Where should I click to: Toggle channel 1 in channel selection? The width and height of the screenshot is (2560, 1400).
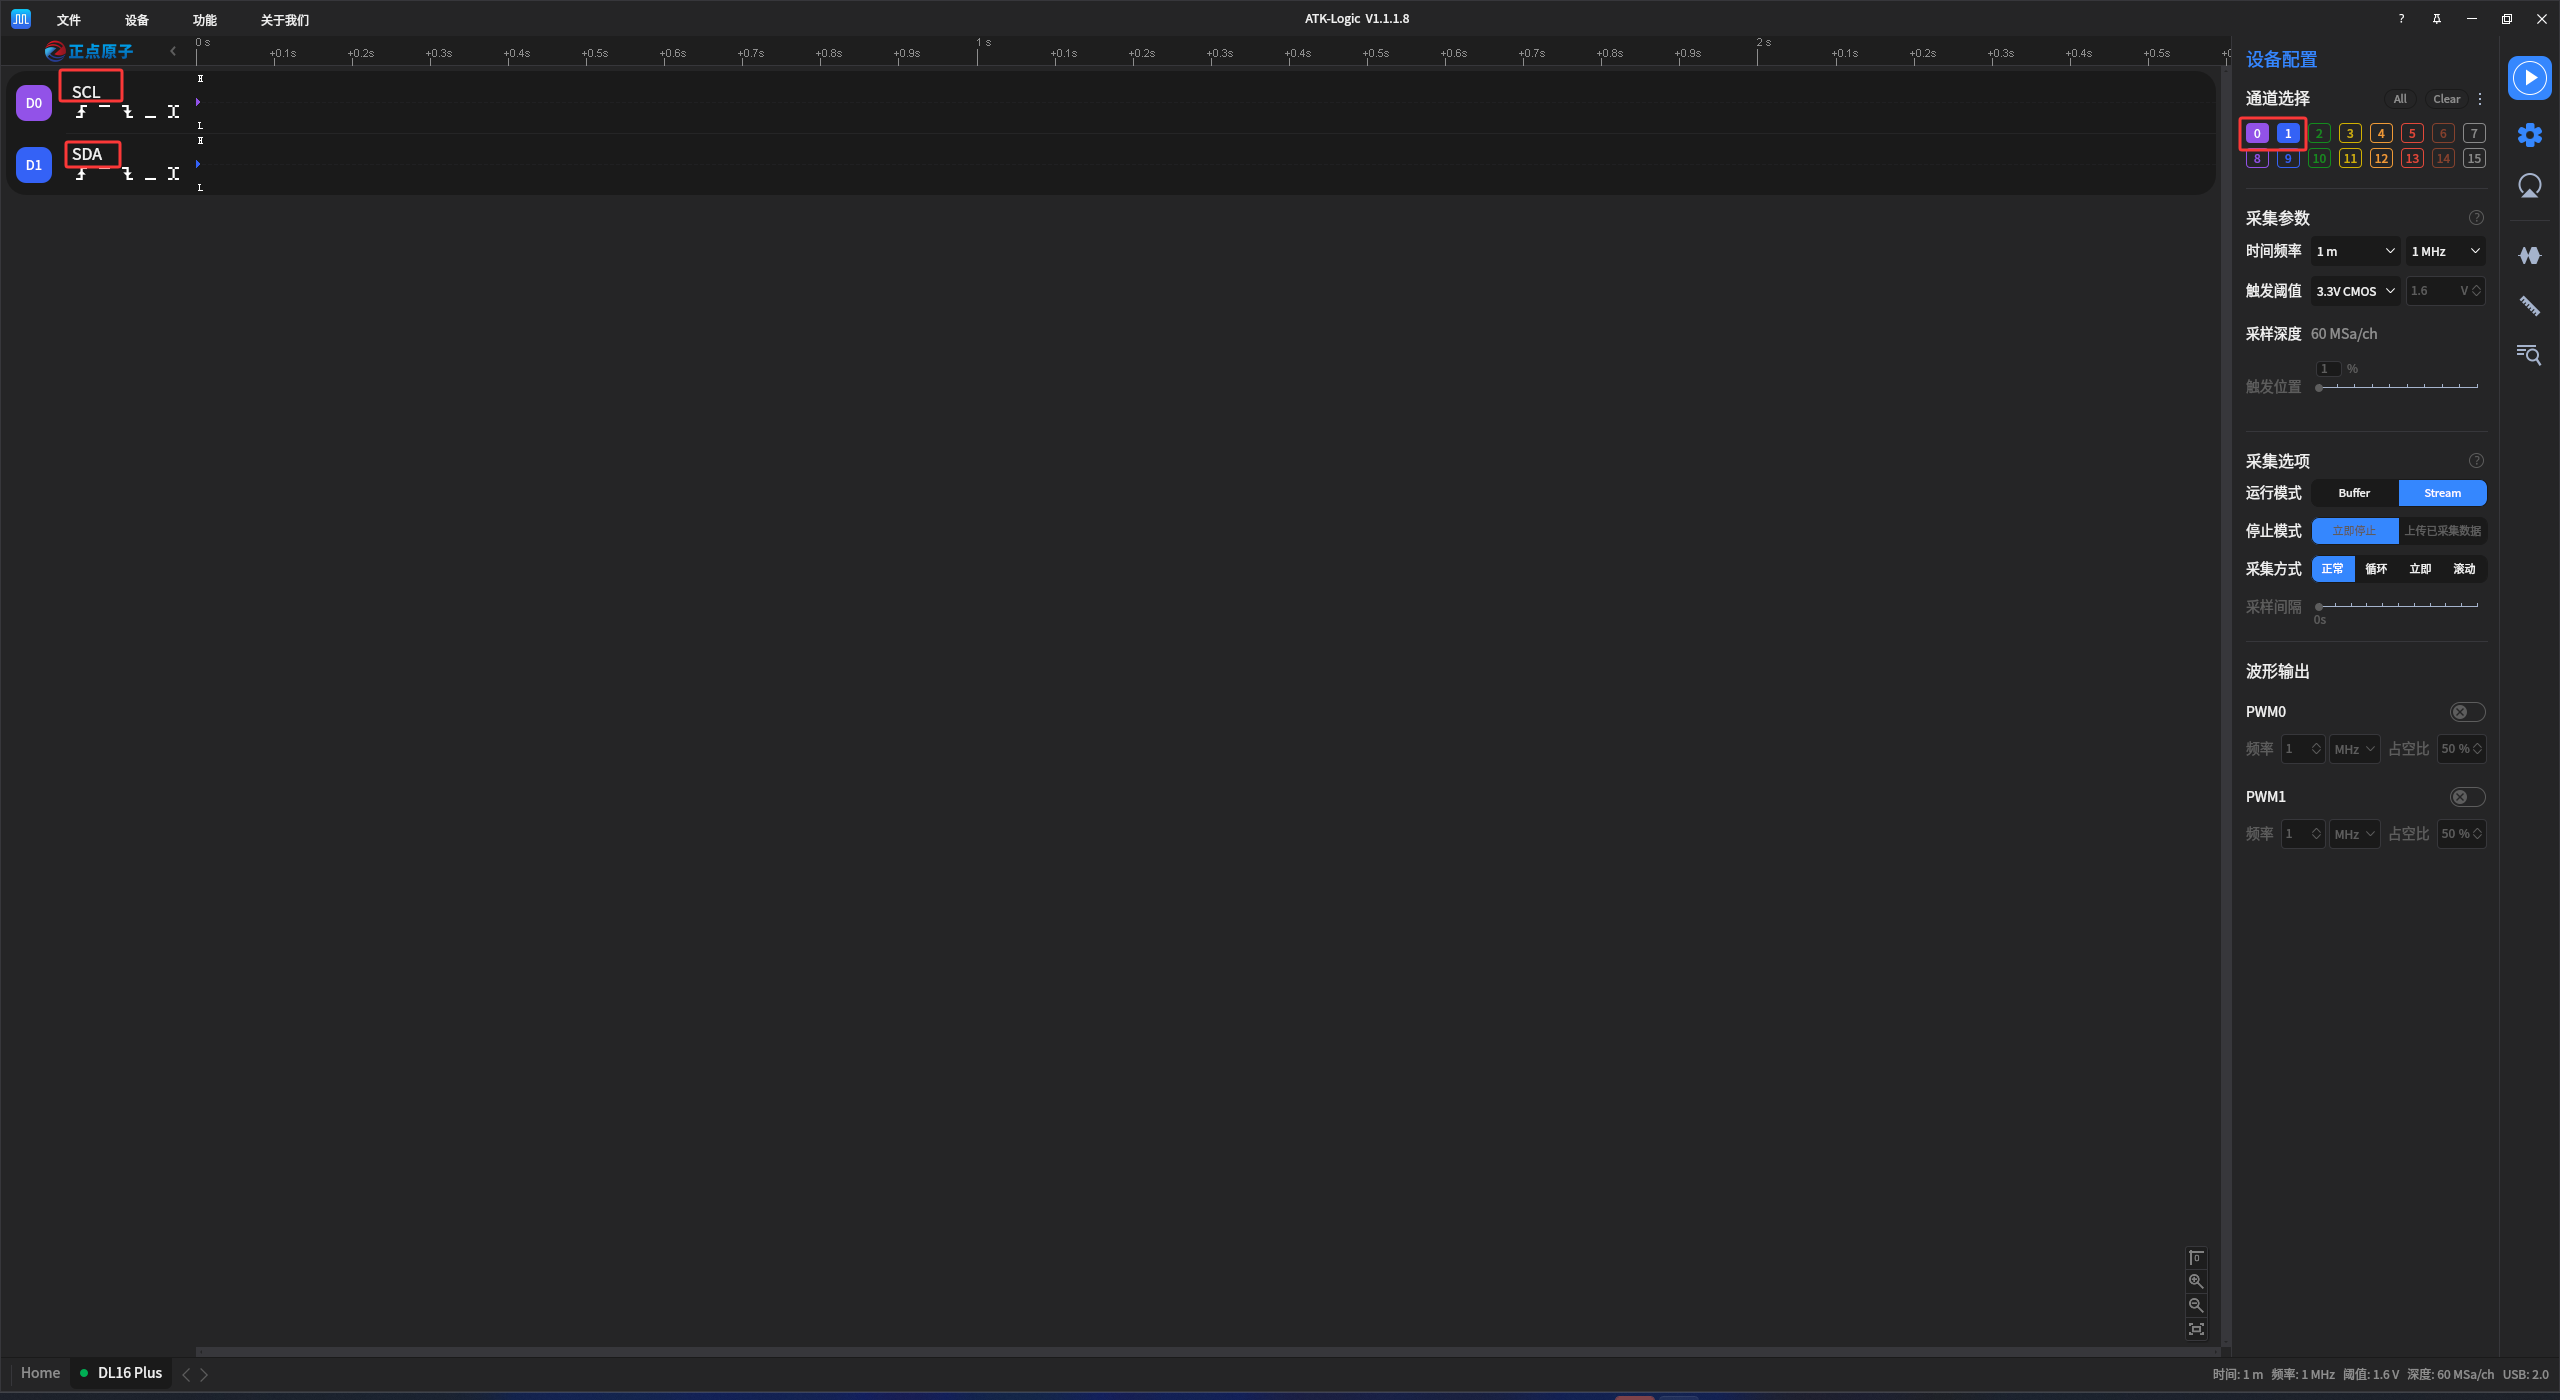(2288, 133)
